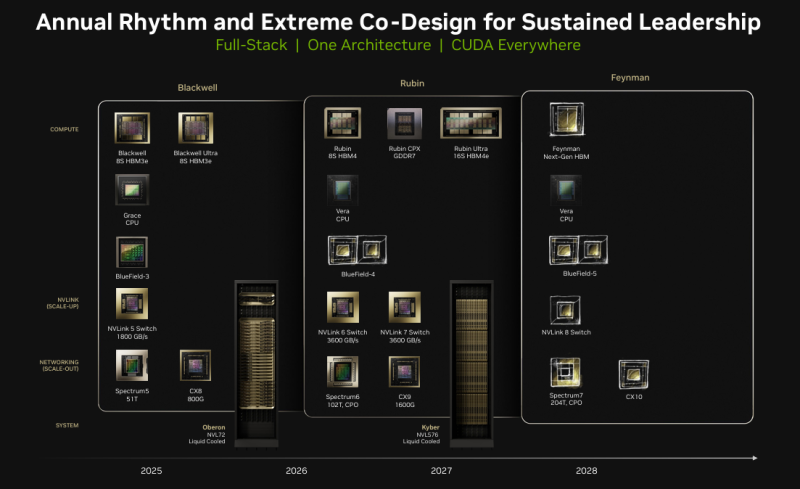
Task: Click the 'CUDA Everywhere' subtitle text
Action: 516,45
